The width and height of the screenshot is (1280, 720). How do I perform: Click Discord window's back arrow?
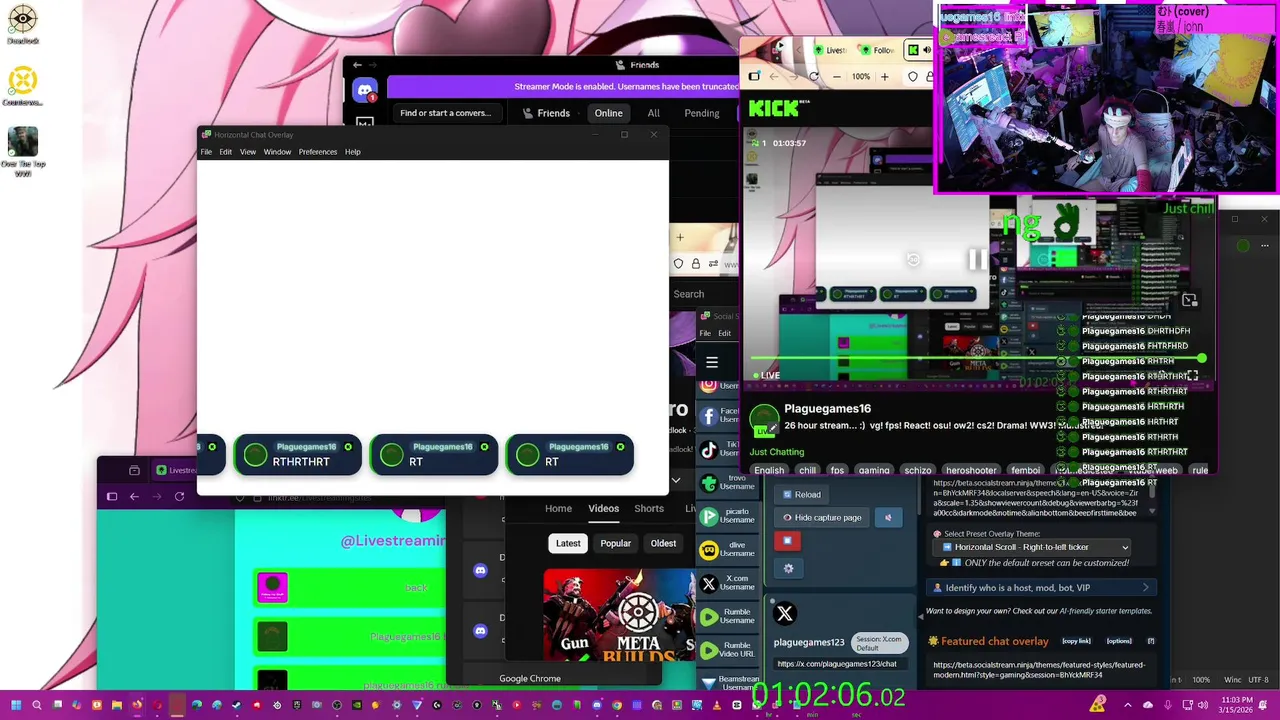click(x=357, y=65)
